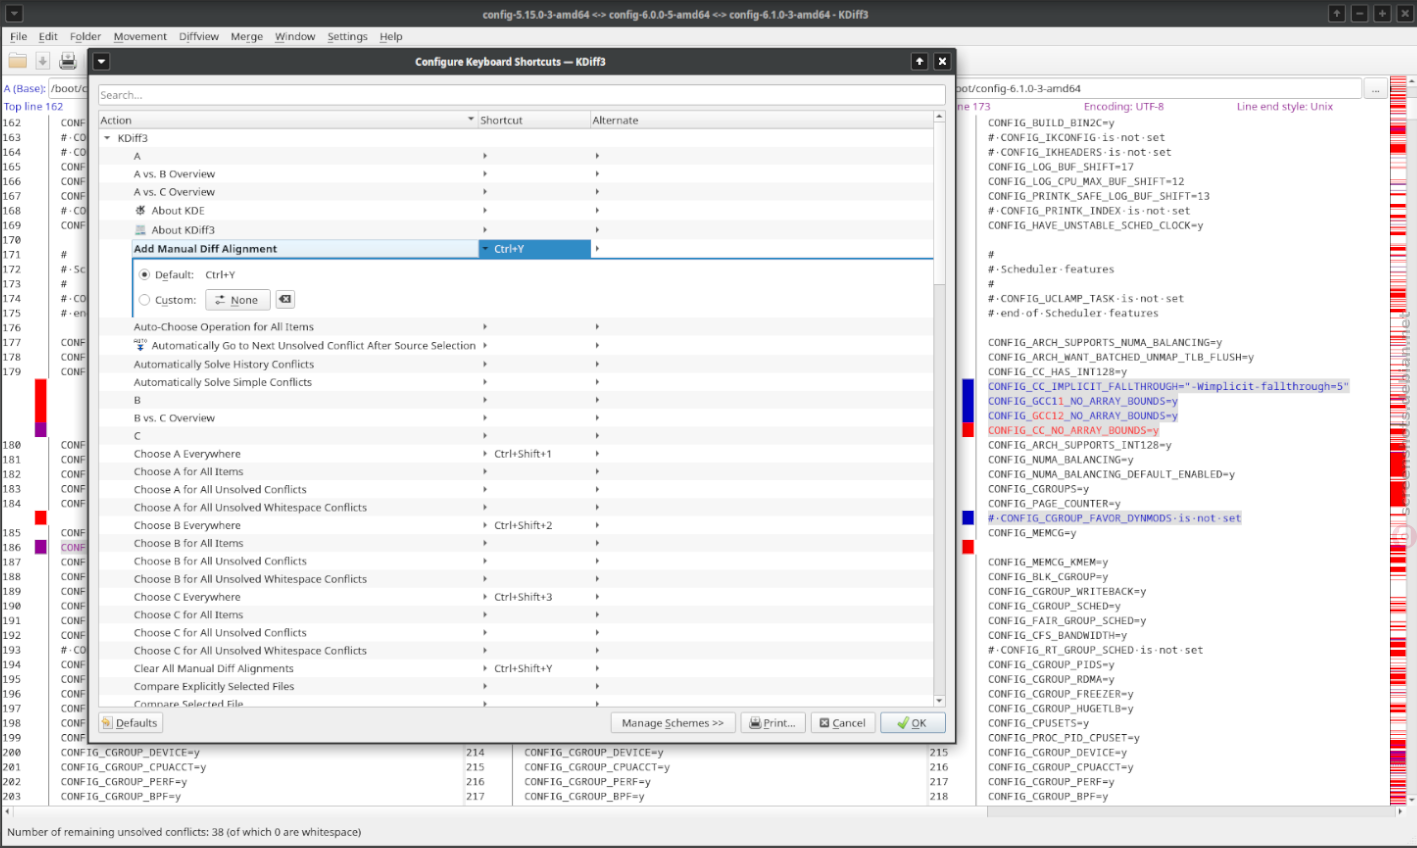The width and height of the screenshot is (1417, 848).
Task: Cancel the shortcuts dialog
Action: click(x=842, y=723)
